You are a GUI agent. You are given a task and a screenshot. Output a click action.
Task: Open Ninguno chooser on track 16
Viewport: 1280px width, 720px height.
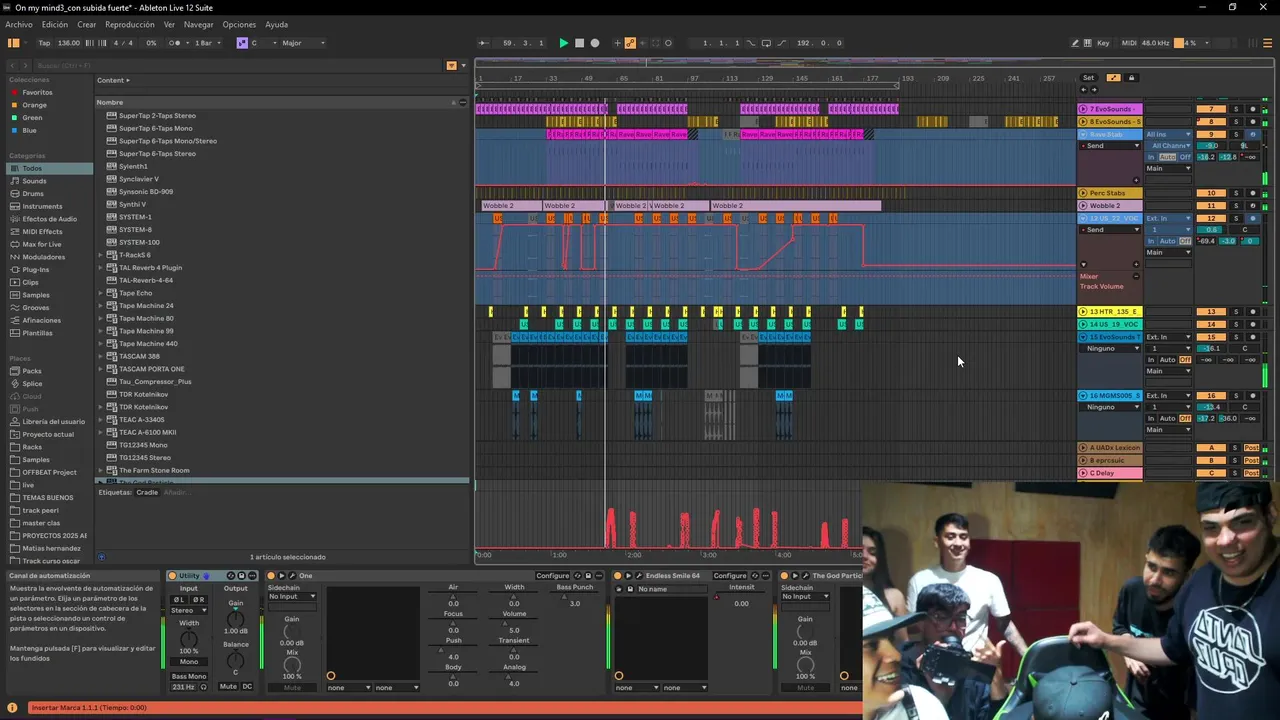tap(1110, 407)
